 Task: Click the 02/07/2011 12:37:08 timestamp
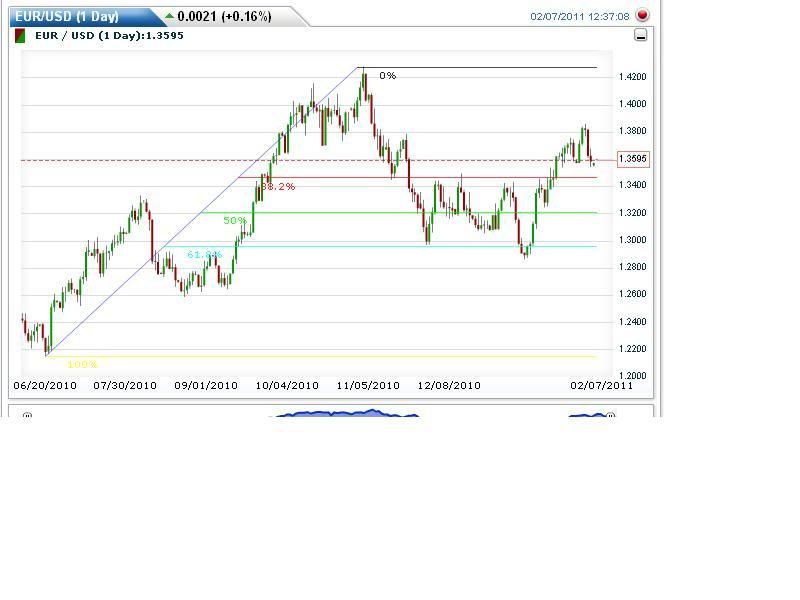[580, 16]
